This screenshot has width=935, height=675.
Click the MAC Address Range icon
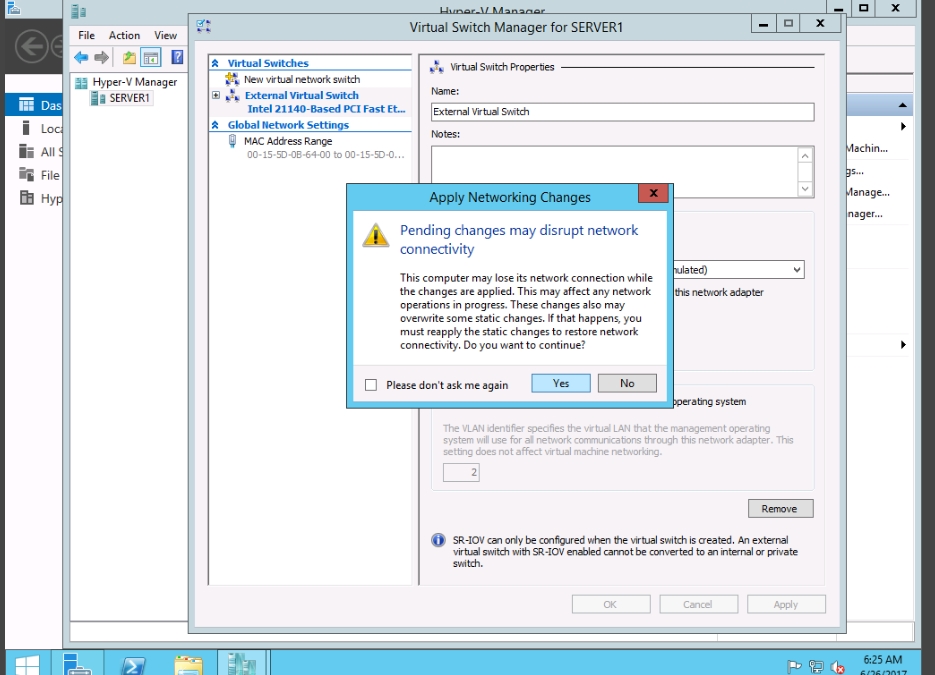pyautogui.click(x=233, y=141)
